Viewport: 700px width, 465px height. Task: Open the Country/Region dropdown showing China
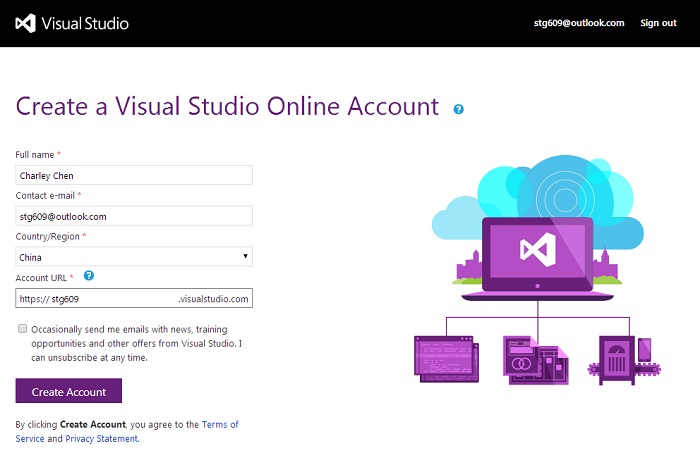click(x=134, y=257)
